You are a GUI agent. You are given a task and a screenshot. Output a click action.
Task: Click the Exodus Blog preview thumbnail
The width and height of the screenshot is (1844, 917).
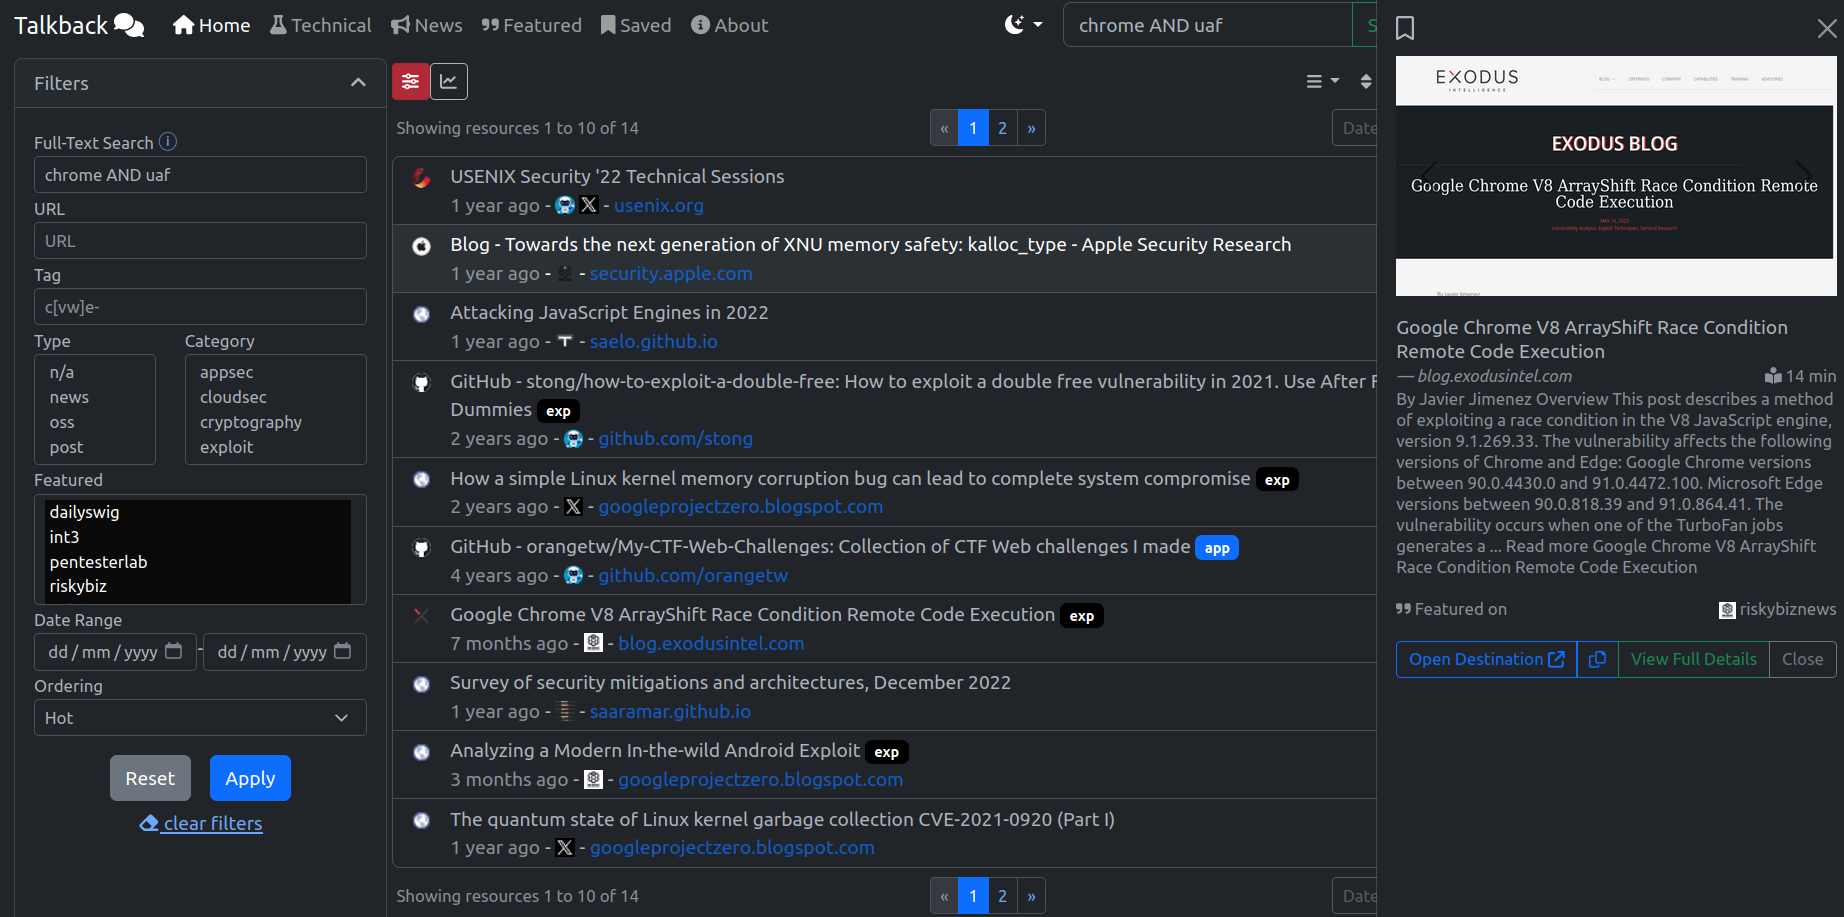point(1616,176)
